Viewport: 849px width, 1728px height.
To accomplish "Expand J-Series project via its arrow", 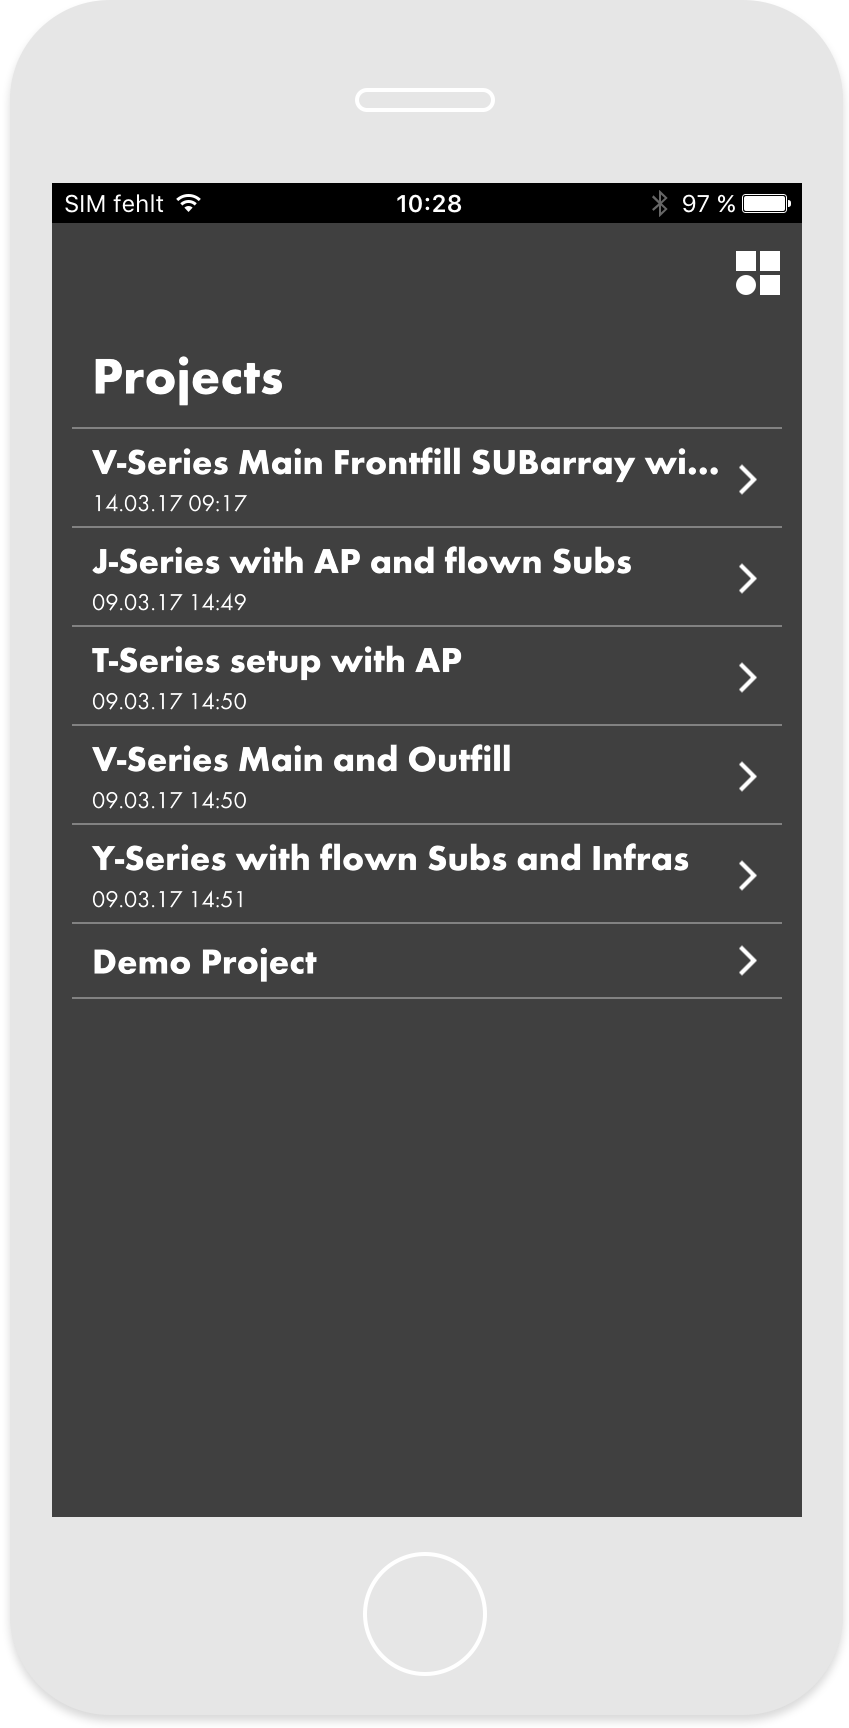I will pyautogui.click(x=747, y=578).
